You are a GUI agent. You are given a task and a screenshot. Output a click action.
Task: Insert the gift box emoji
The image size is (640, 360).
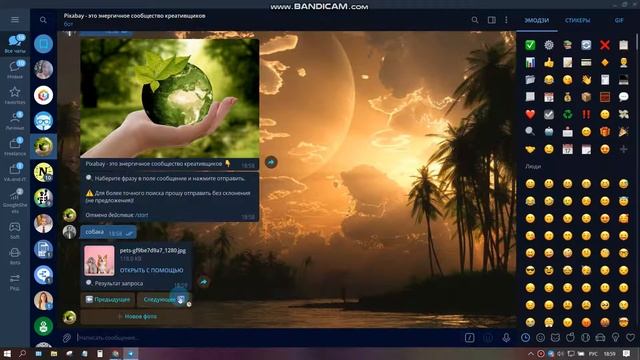605,131
